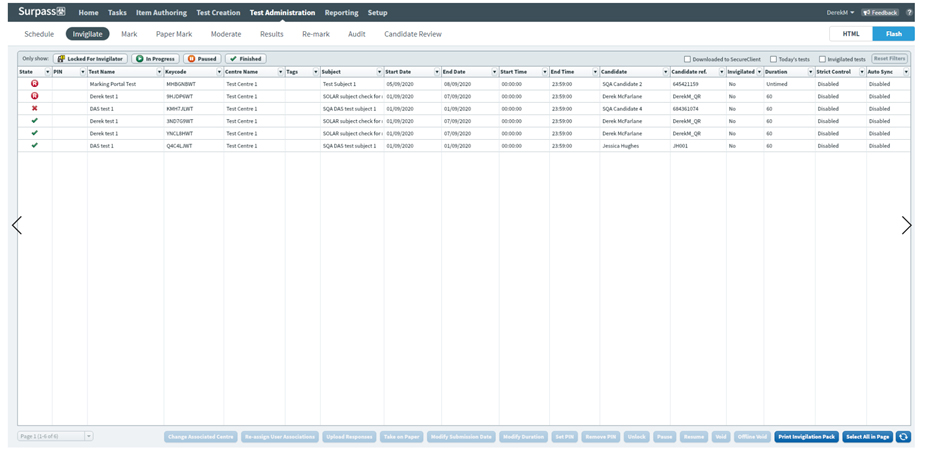Show only In Progress tests
The width and height of the screenshot is (930, 449).
pos(155,59)
